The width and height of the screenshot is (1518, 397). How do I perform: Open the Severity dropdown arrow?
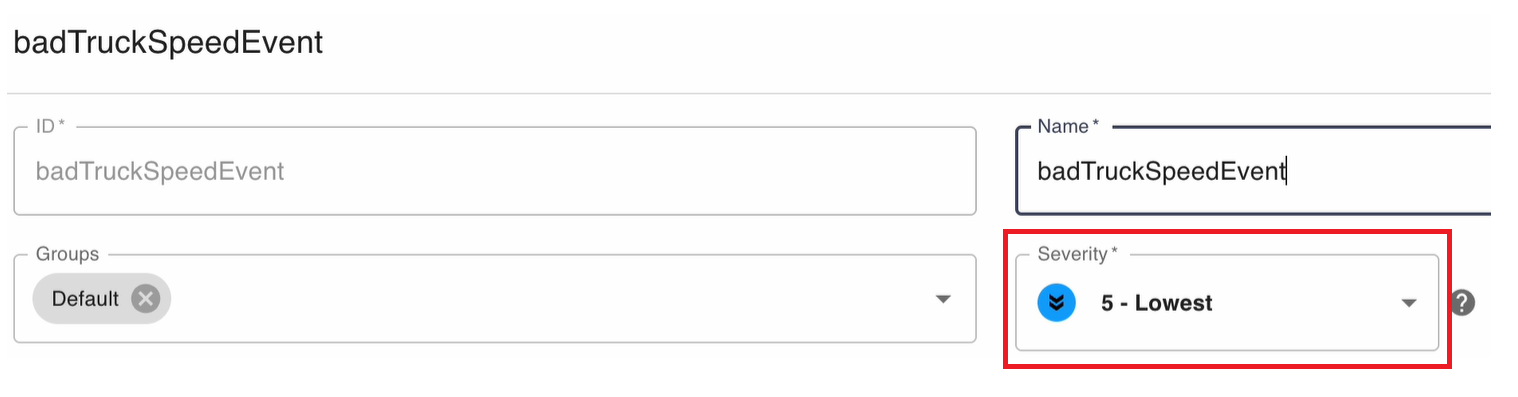click(1409, 303)
